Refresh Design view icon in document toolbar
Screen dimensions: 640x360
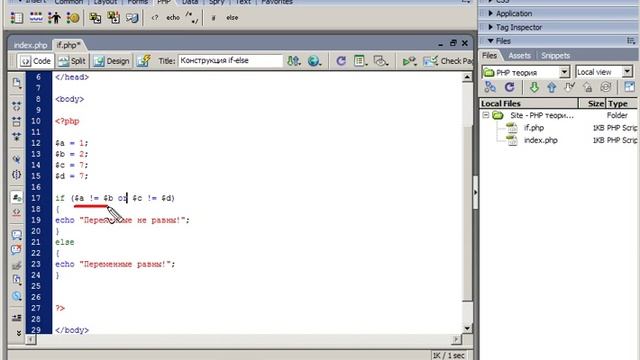[341, 61]
